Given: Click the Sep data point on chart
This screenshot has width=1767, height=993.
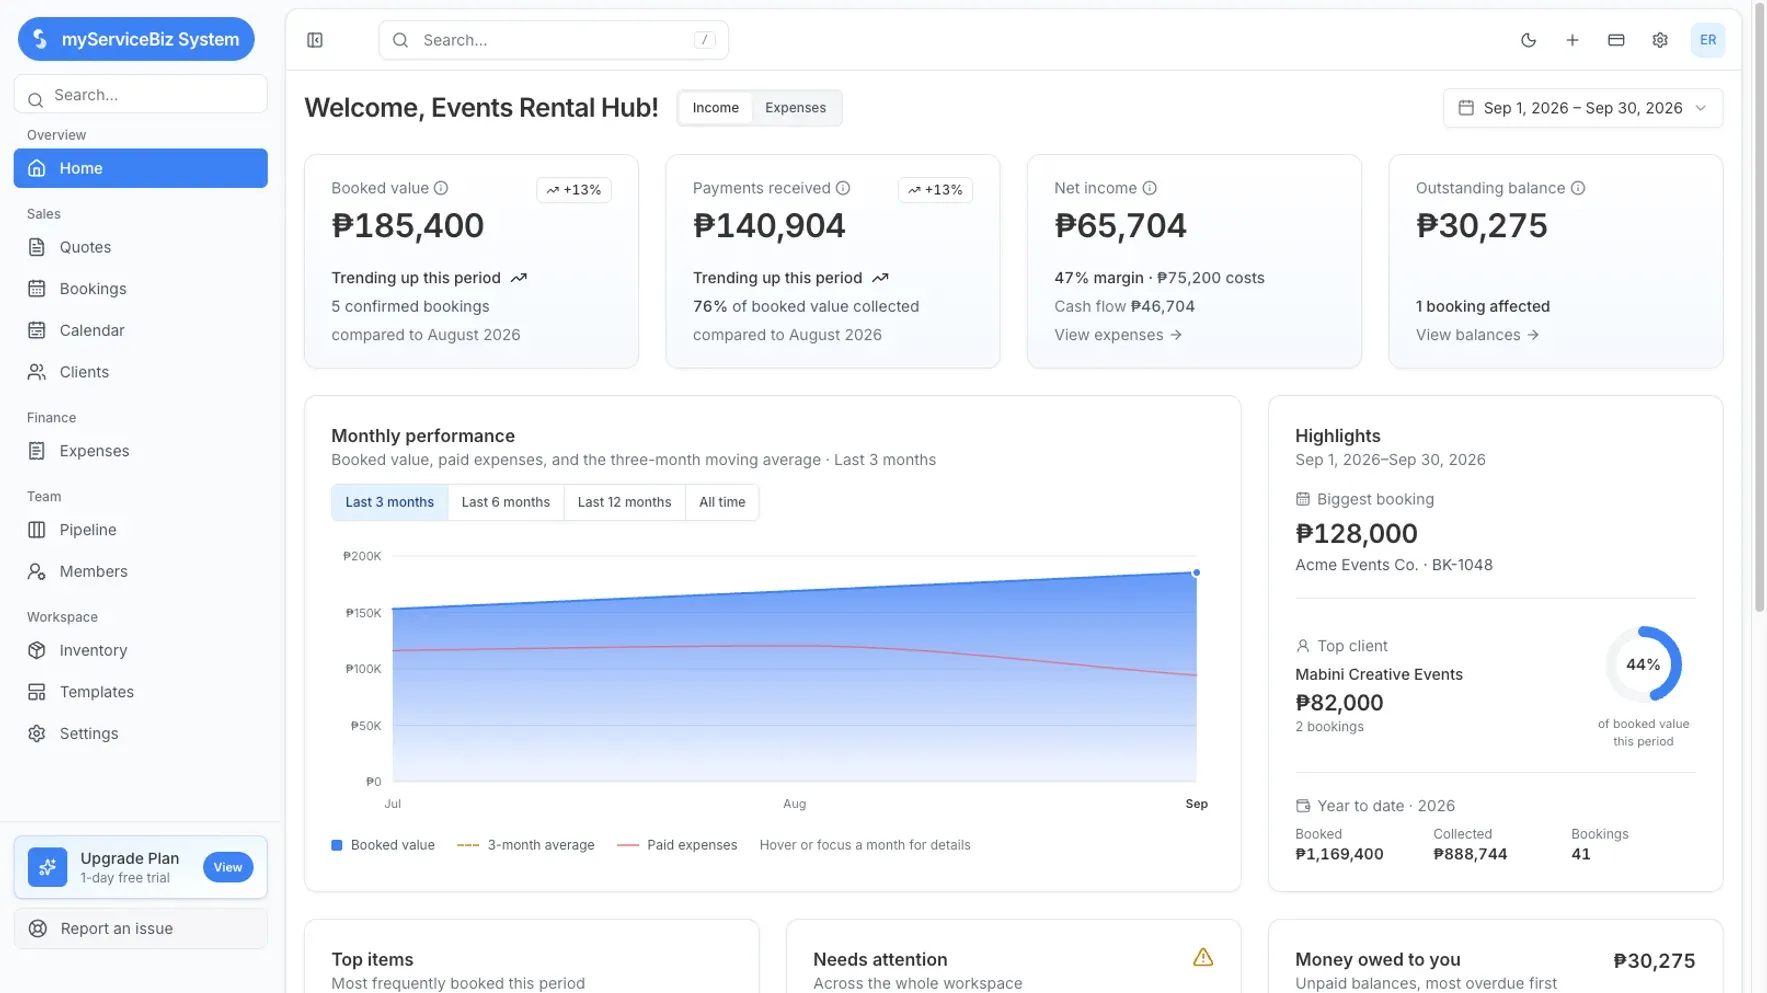Looking at the screenshot, I should coord(1196,573).
